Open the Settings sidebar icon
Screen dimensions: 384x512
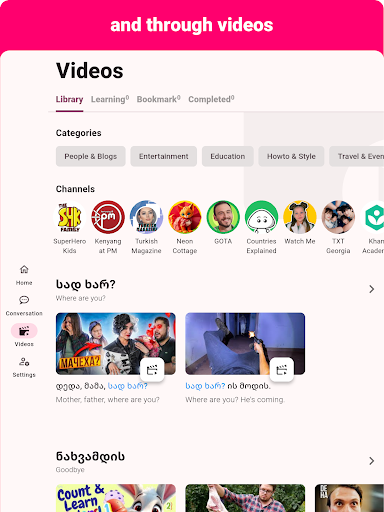[24, 362]
